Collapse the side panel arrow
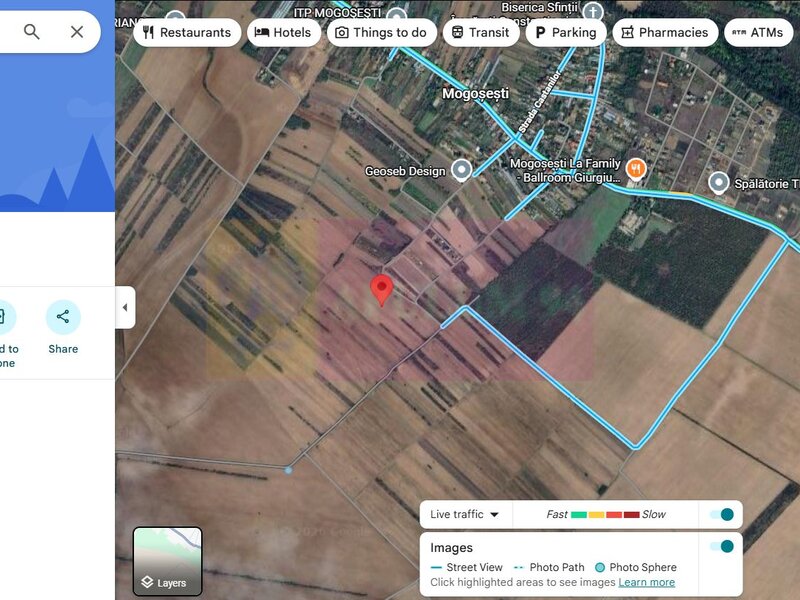The width and height of the screenshot is (800, 600). pos(125,307)
